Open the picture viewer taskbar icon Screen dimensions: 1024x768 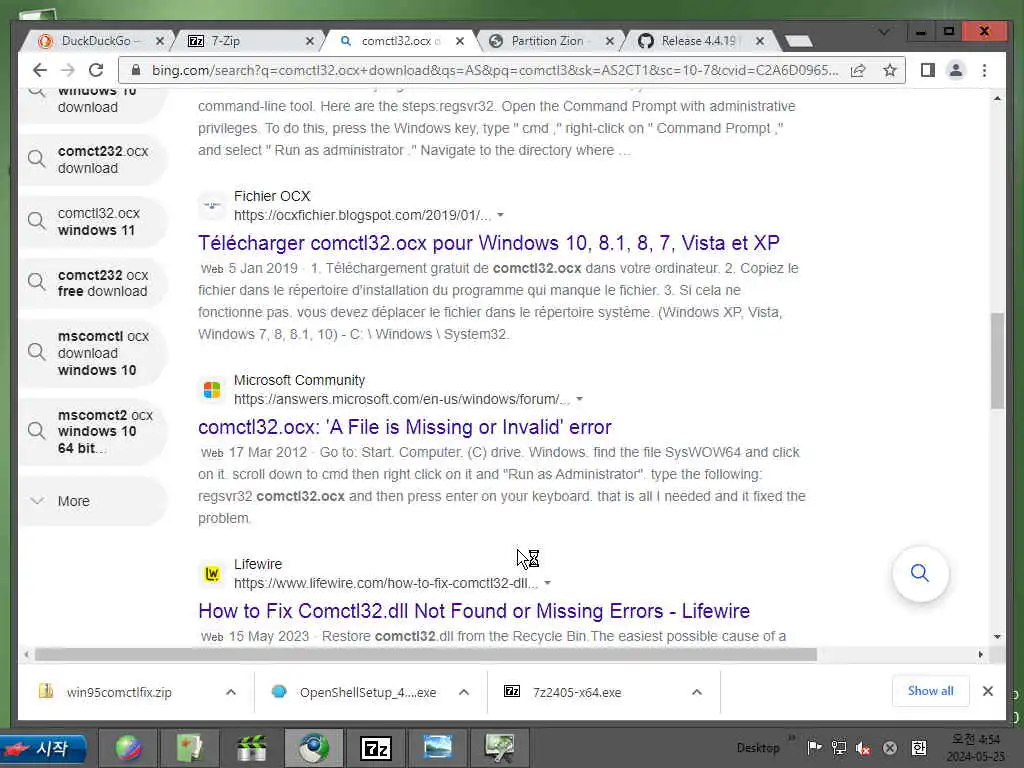click(437, 748)
